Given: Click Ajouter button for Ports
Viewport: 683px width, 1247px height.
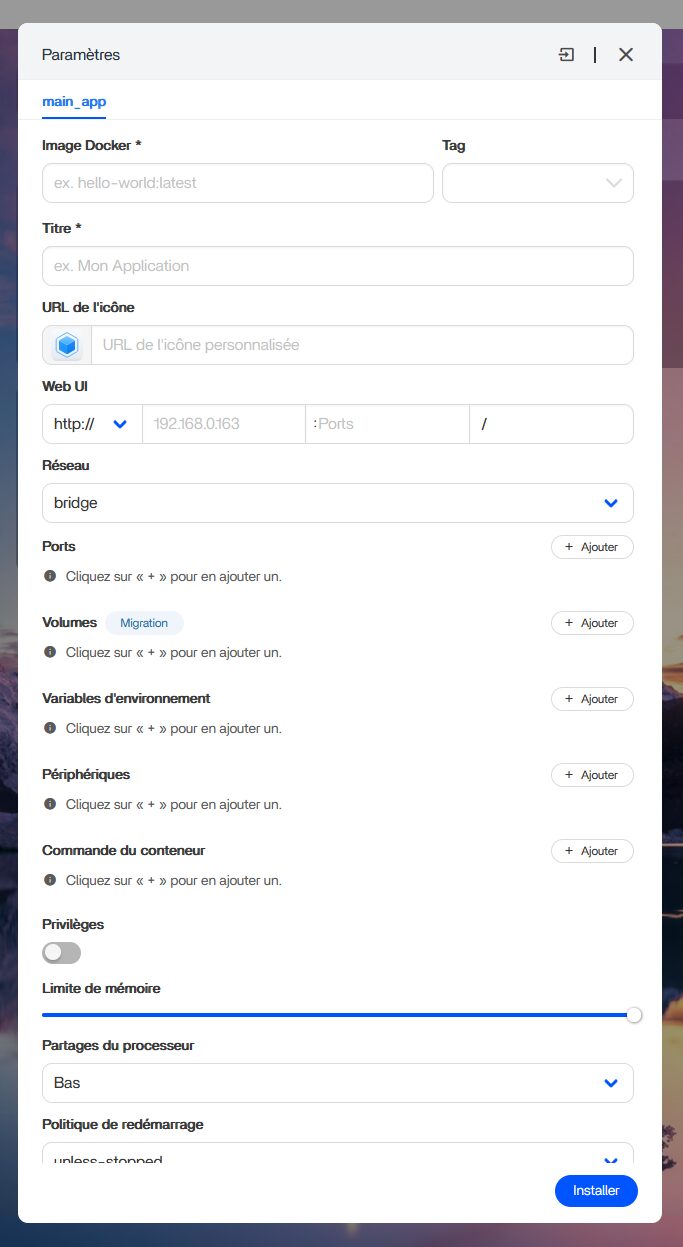Looking at the screenshot, I should point(592,547).
